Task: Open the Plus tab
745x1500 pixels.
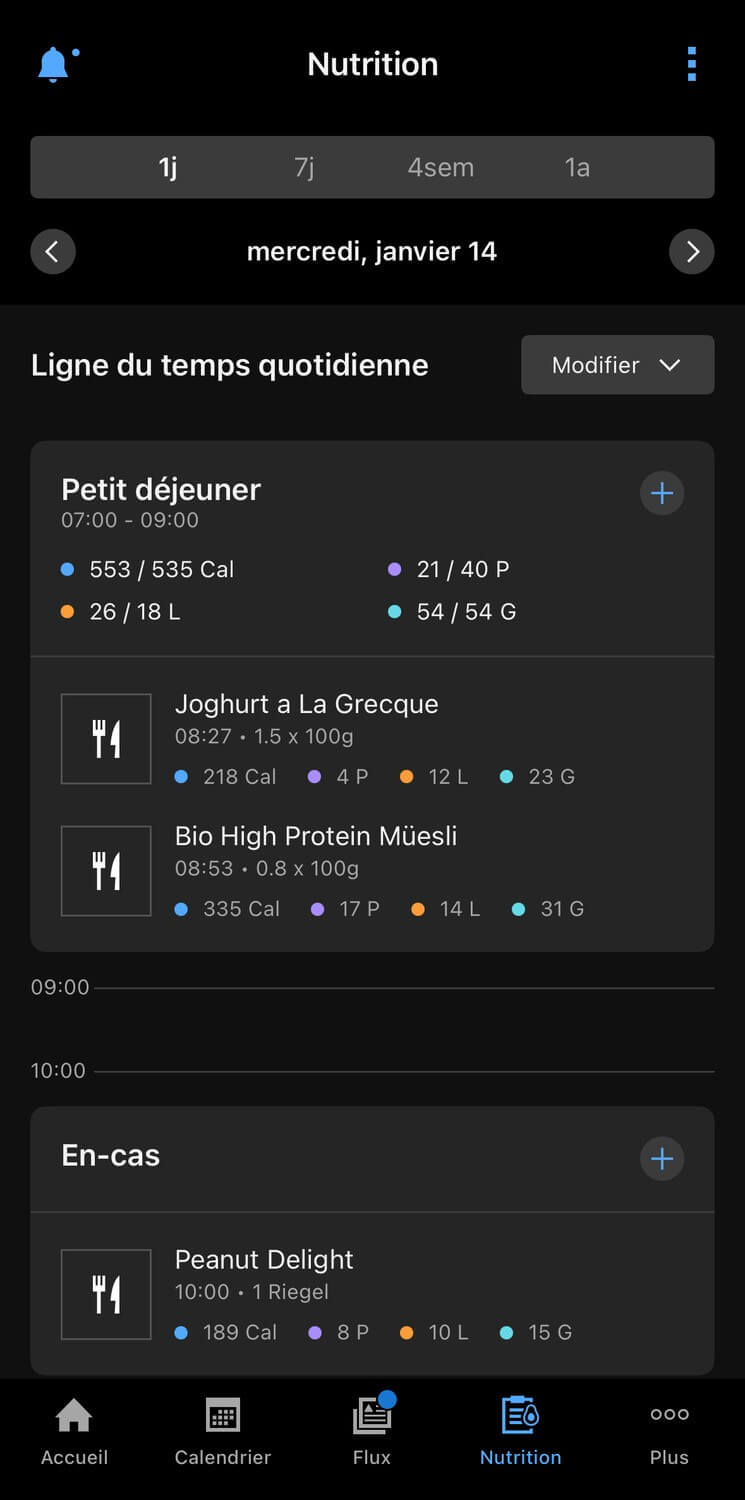Action: (669, 1432)
